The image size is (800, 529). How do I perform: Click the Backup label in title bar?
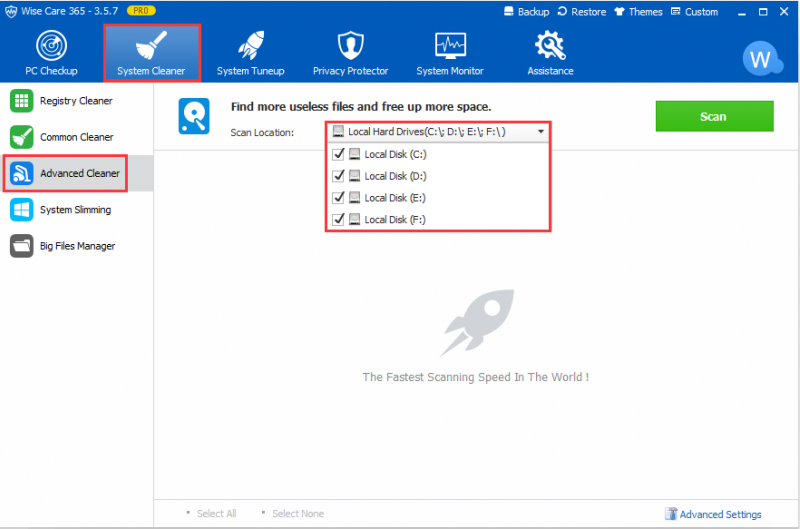click(534, 12)
